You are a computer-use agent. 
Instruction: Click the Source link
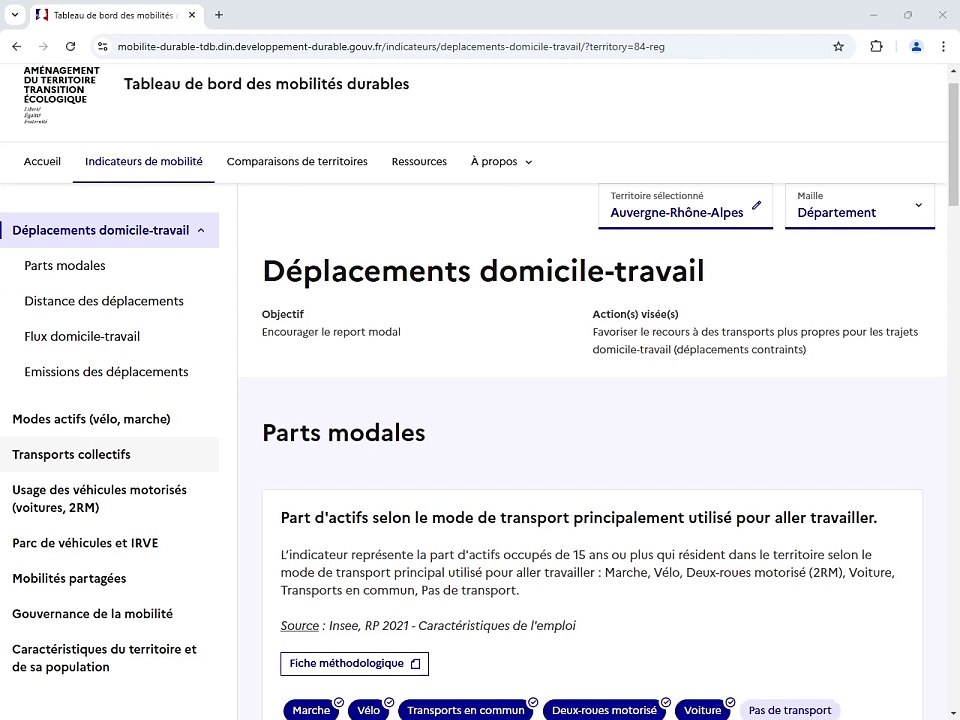299,626
